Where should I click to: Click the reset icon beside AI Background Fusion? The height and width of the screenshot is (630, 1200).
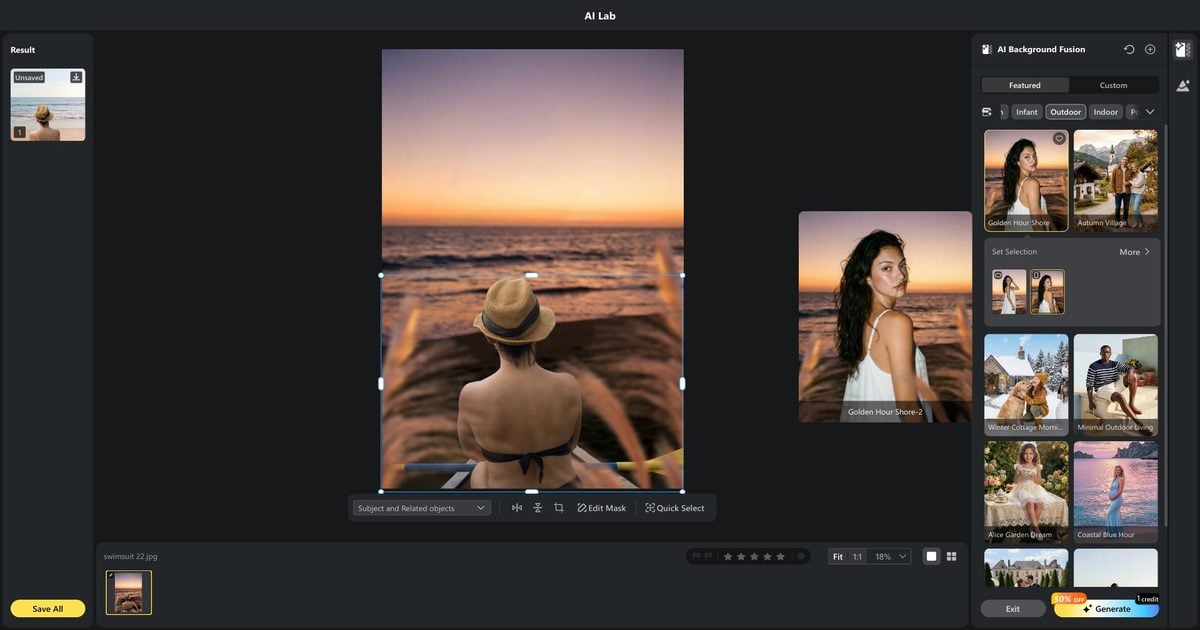(1129, 49)
